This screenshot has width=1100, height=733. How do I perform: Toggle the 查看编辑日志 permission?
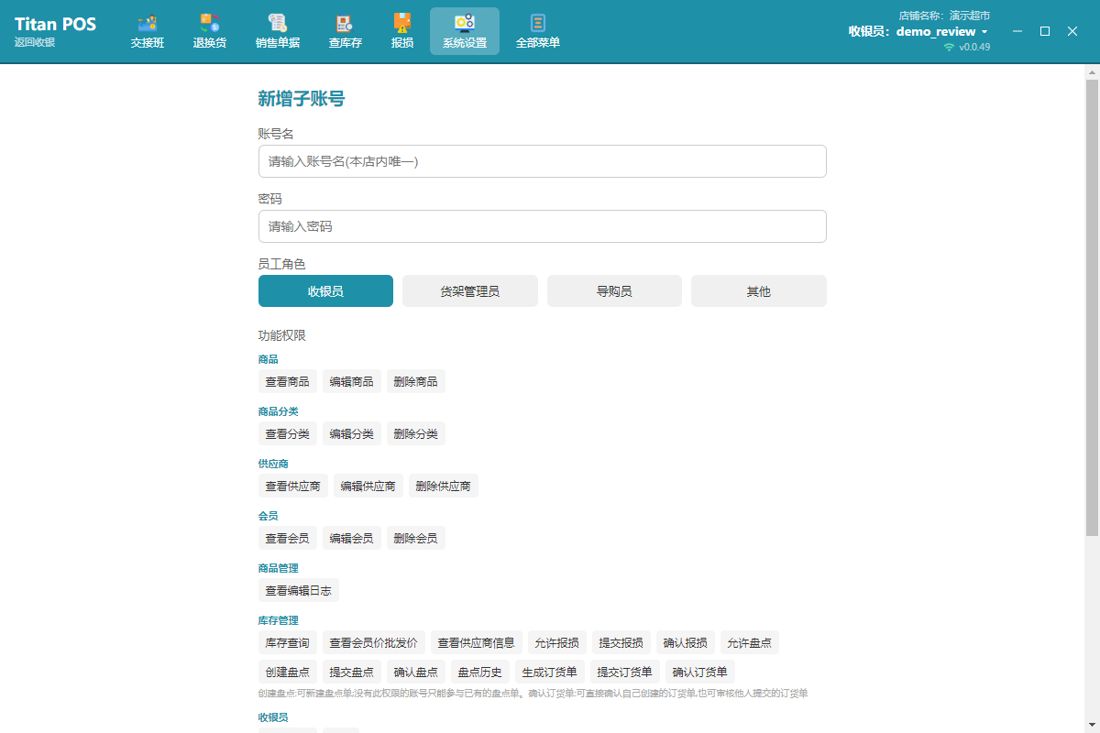298,591
